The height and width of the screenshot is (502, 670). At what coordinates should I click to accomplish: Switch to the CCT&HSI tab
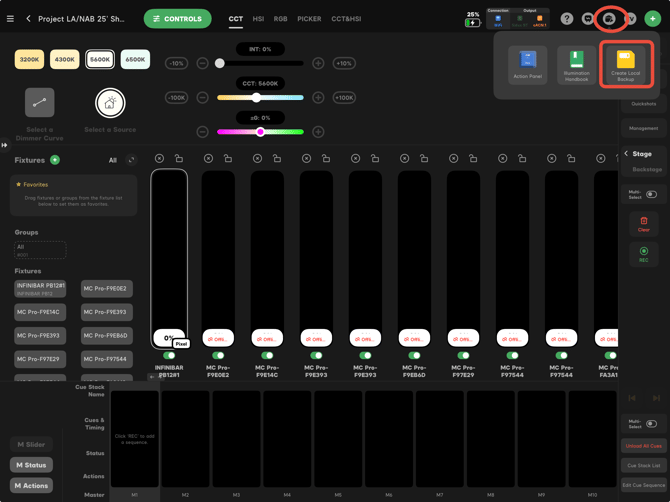coord(346,19)
